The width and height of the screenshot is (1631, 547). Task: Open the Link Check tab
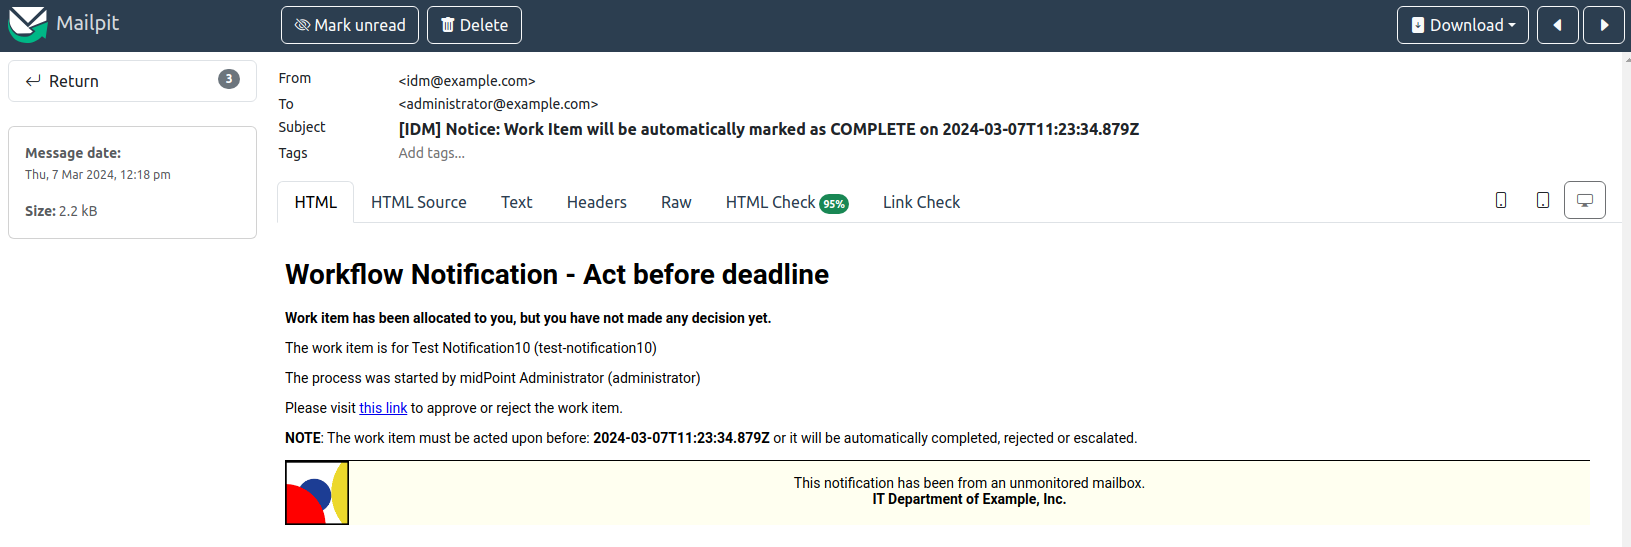[921, 202]
